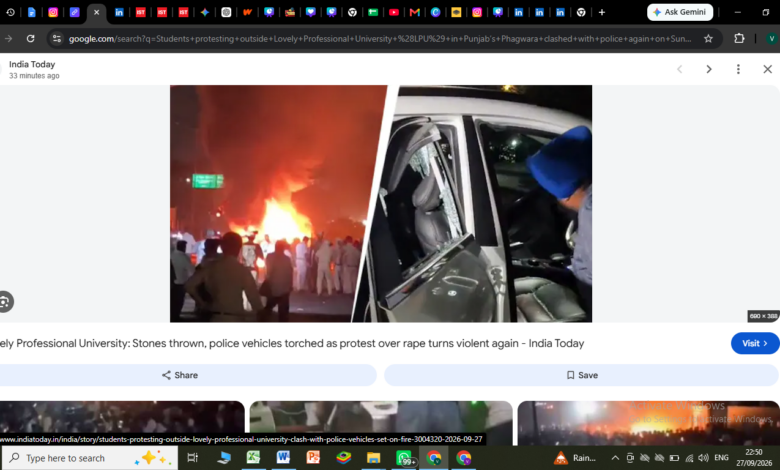Switch to the YouTube browser tab

tap(394, 12)
